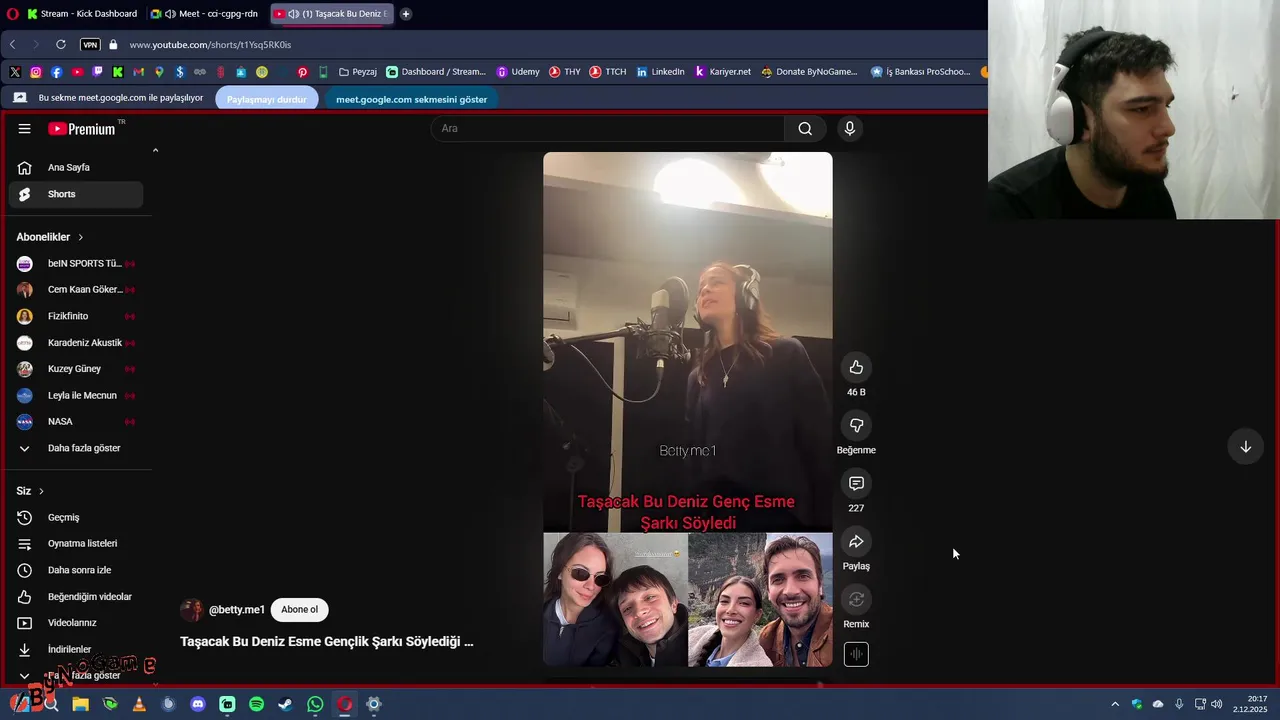Open Videolarınız in sidebar
The height and width of the screenshot is (720, 1280).
pos(76,622)
